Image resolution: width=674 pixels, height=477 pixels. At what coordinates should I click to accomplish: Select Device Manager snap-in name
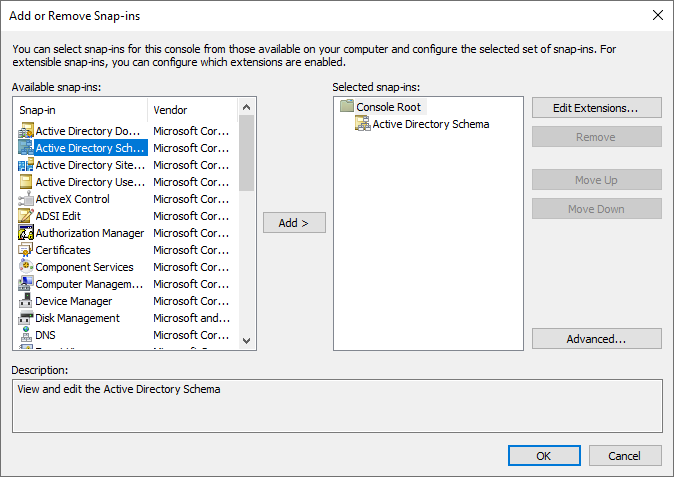pos(74,301)
